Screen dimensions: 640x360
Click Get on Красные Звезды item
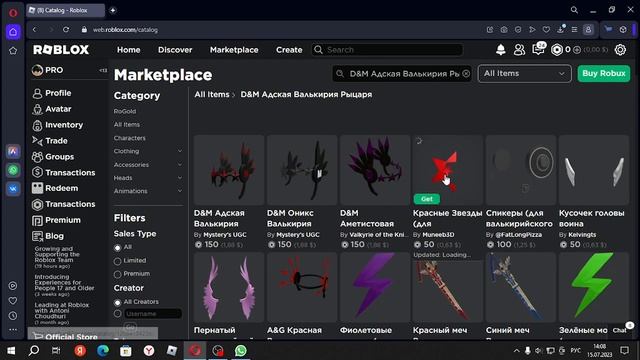(x=427, y=199)
